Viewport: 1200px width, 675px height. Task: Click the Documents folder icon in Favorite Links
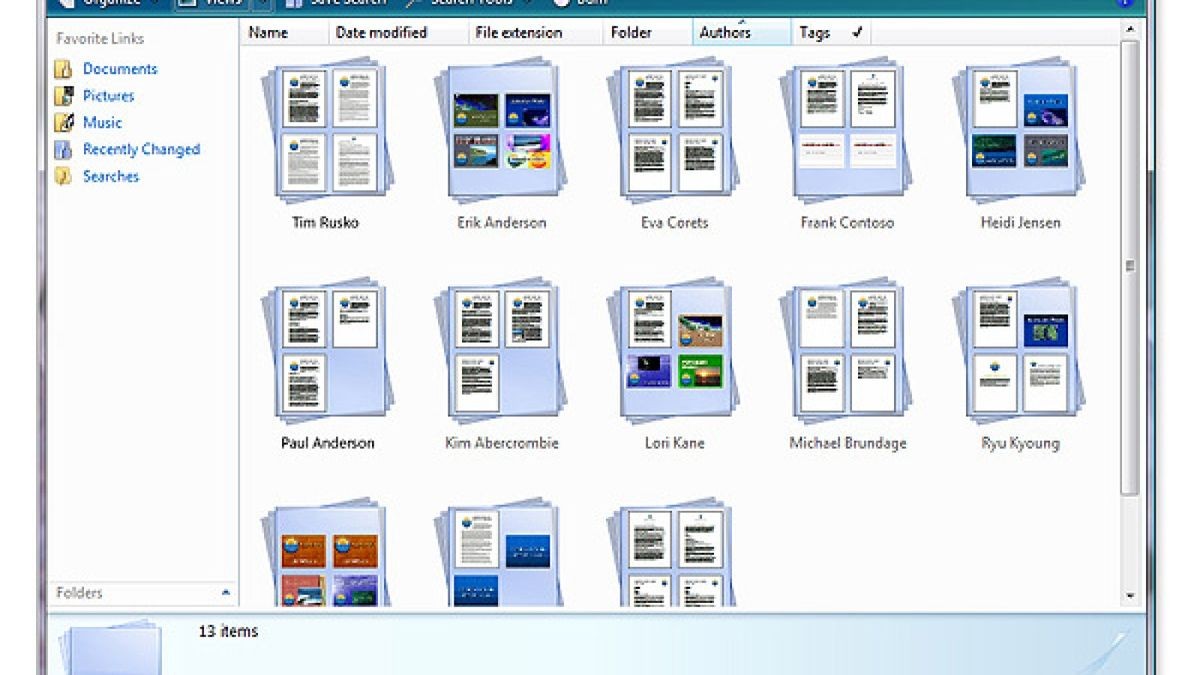coord(64,69)
